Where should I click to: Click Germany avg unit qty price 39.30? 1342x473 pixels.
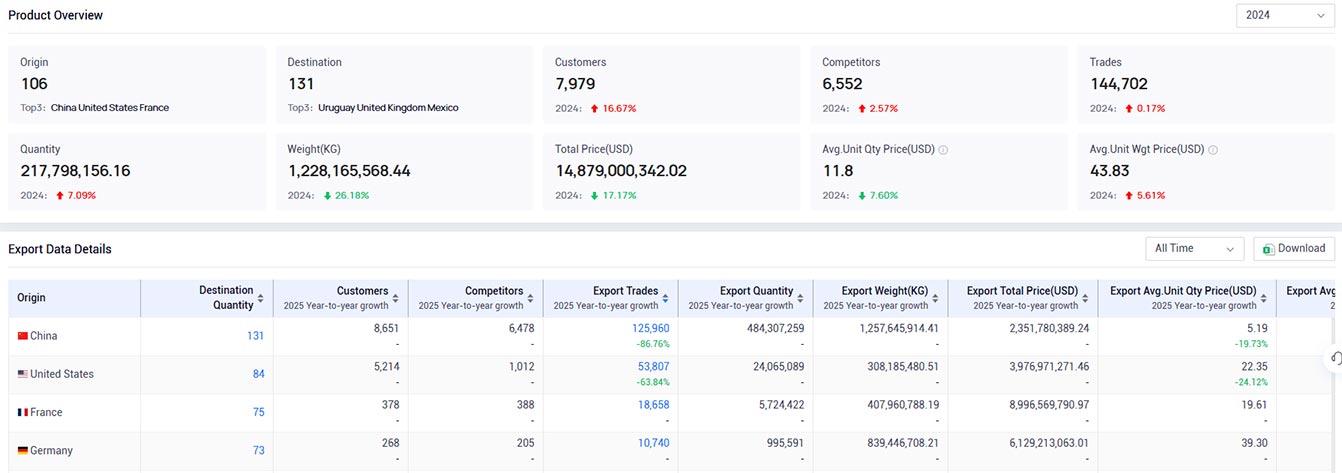pyautogui.click(x=1254, y=443)
